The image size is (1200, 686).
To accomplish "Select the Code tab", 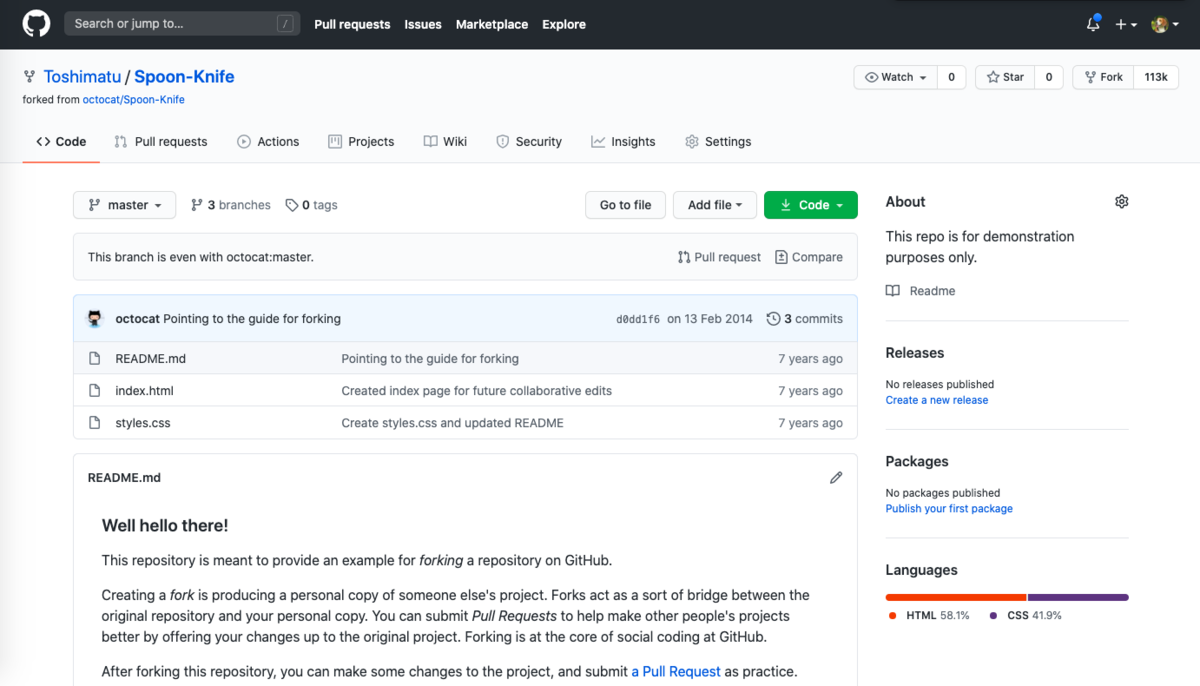I will pos(61,142).
